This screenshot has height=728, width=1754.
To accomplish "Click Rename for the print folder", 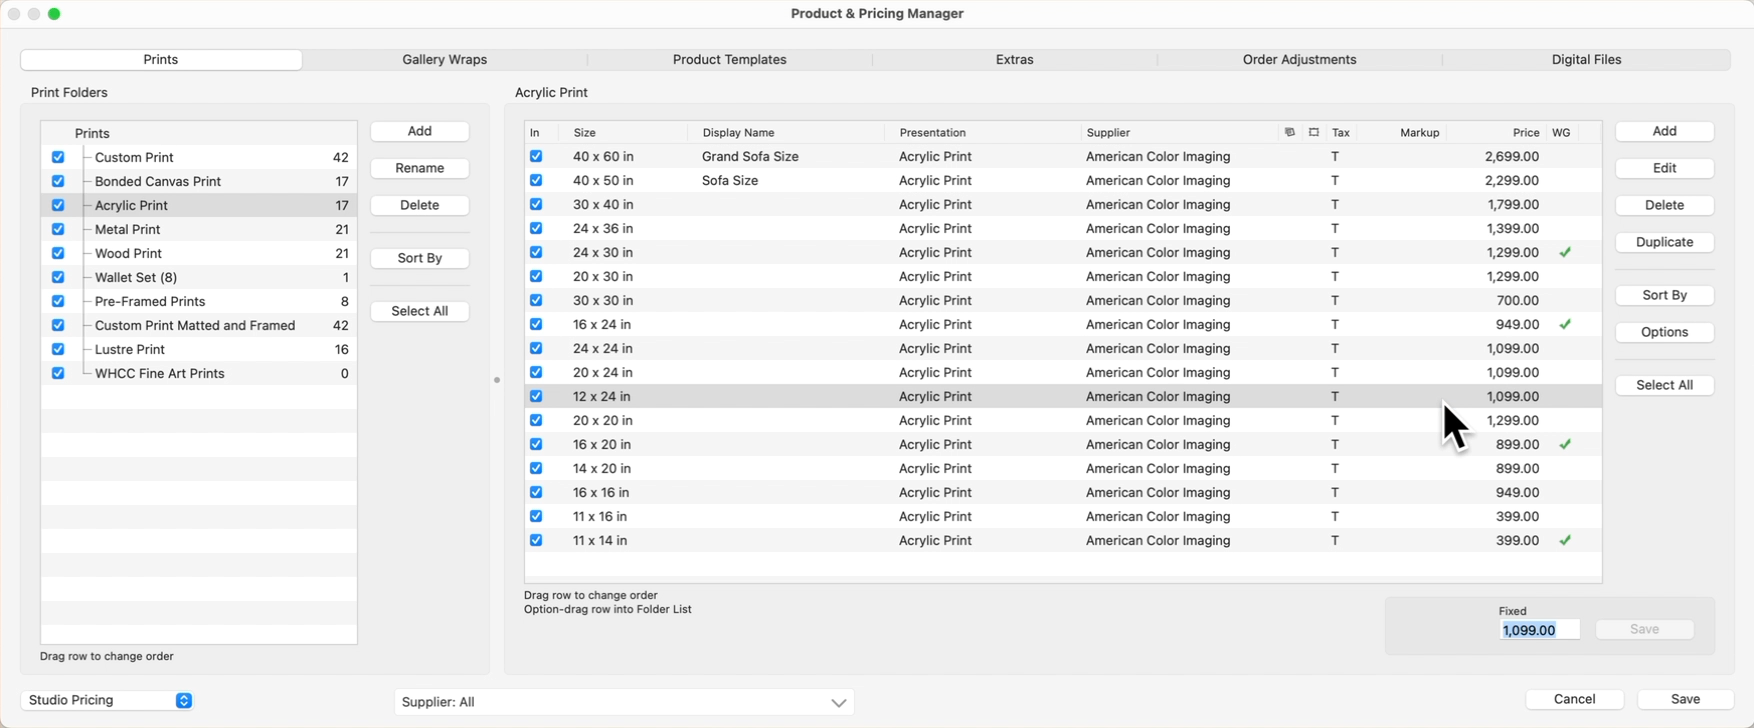I will pyautogui.click(x=419, y=169).
